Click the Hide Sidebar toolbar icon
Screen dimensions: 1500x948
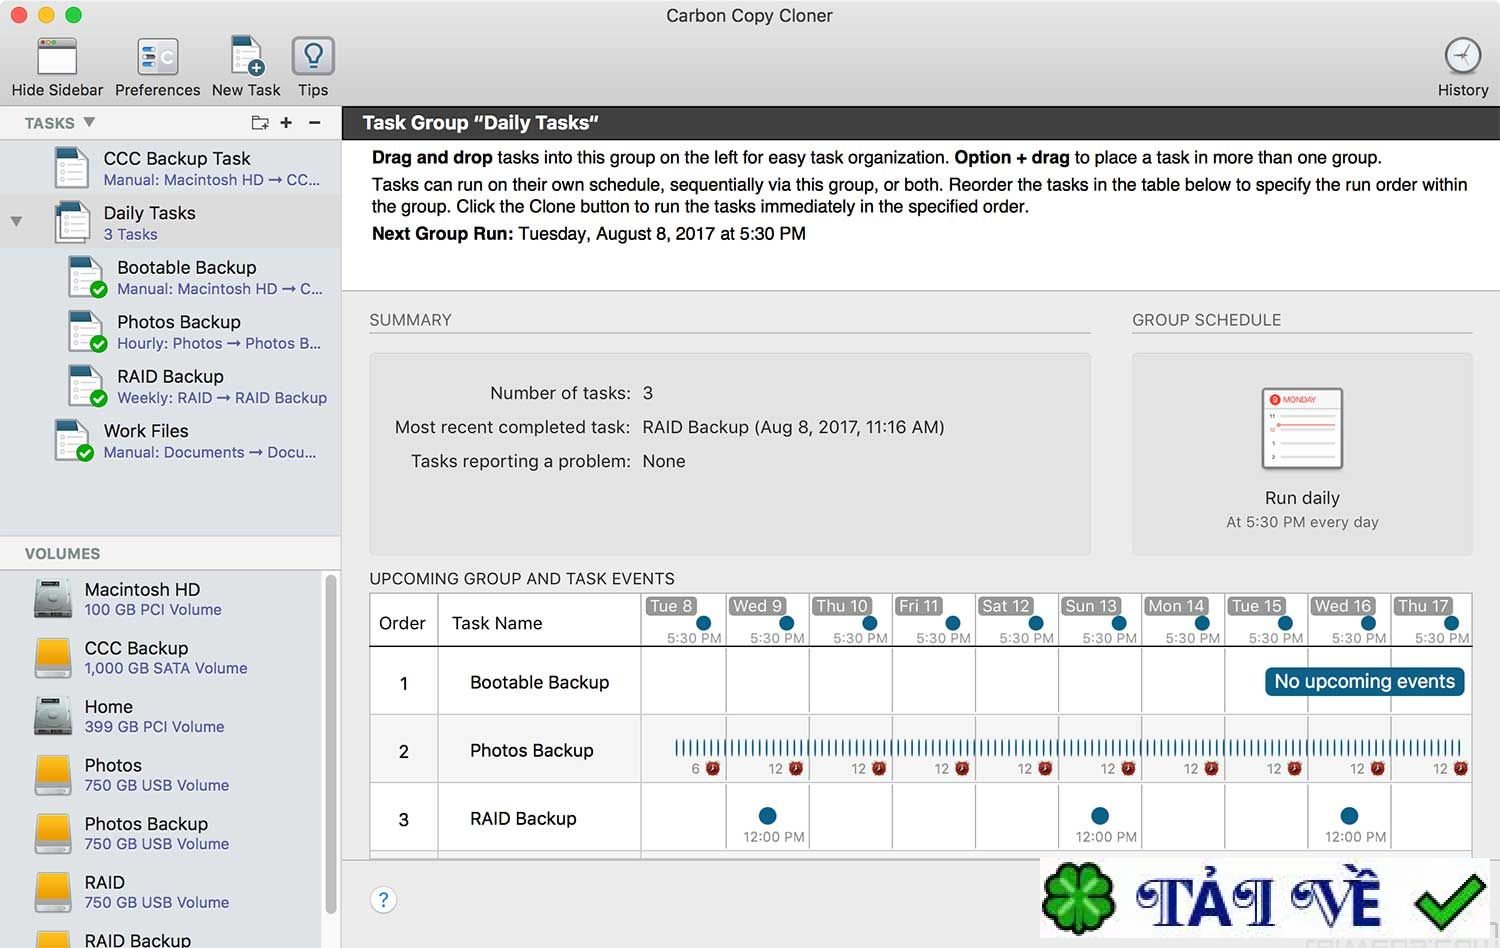click(57, 57)
